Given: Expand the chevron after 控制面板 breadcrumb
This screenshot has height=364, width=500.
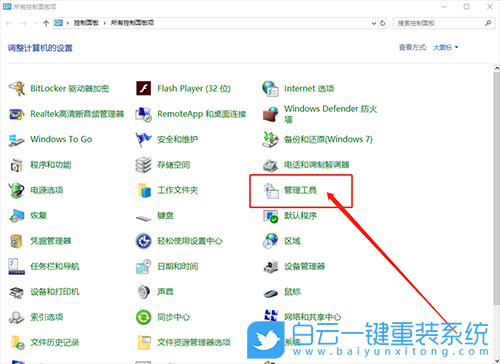Looking at the screenshot, I should click(104, 23).
